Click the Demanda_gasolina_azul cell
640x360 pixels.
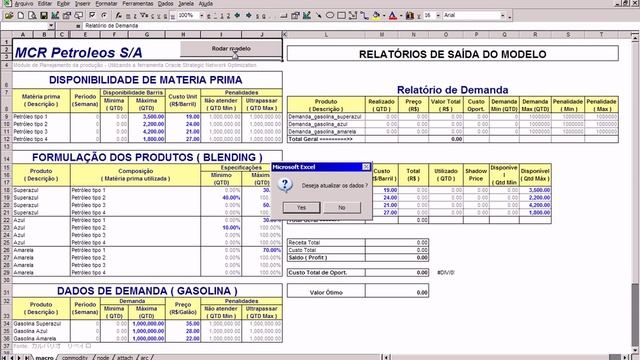[326, 124]
